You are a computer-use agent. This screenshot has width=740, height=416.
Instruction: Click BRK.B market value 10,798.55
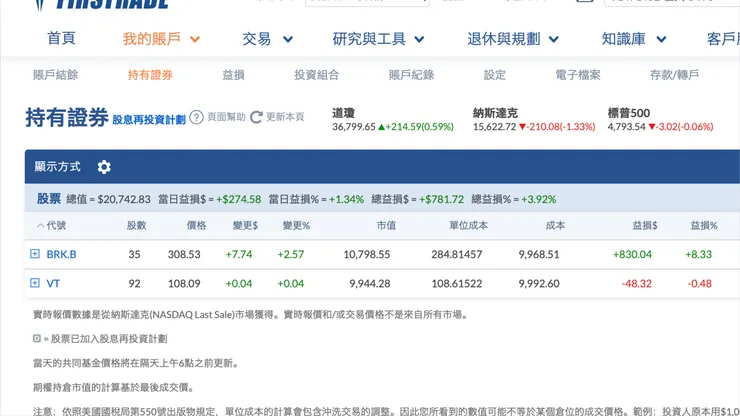point(367,254)
